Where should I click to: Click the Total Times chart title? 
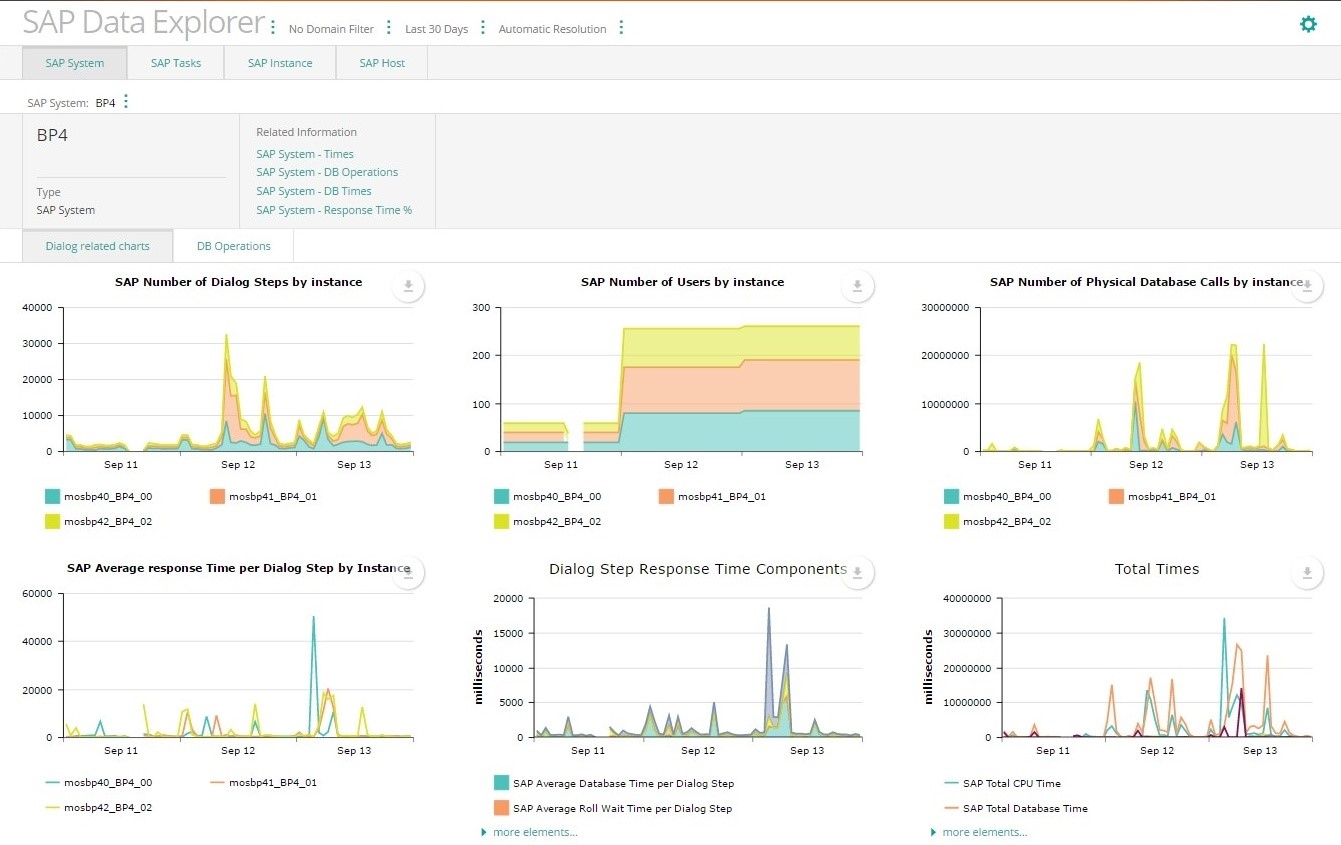coord(1157,569)
